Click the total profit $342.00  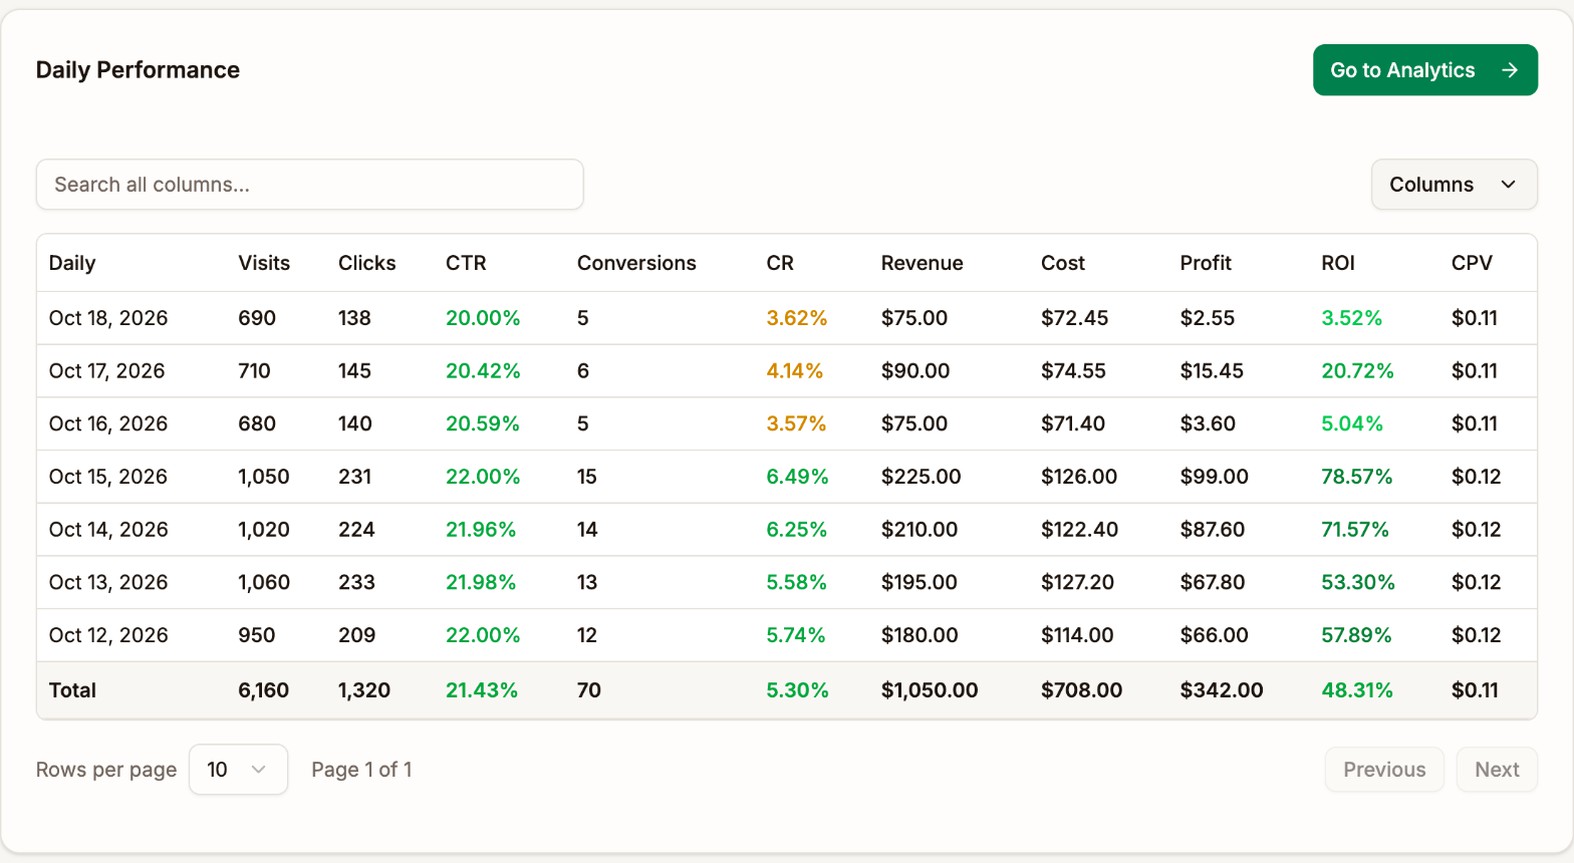[1221, 690]
